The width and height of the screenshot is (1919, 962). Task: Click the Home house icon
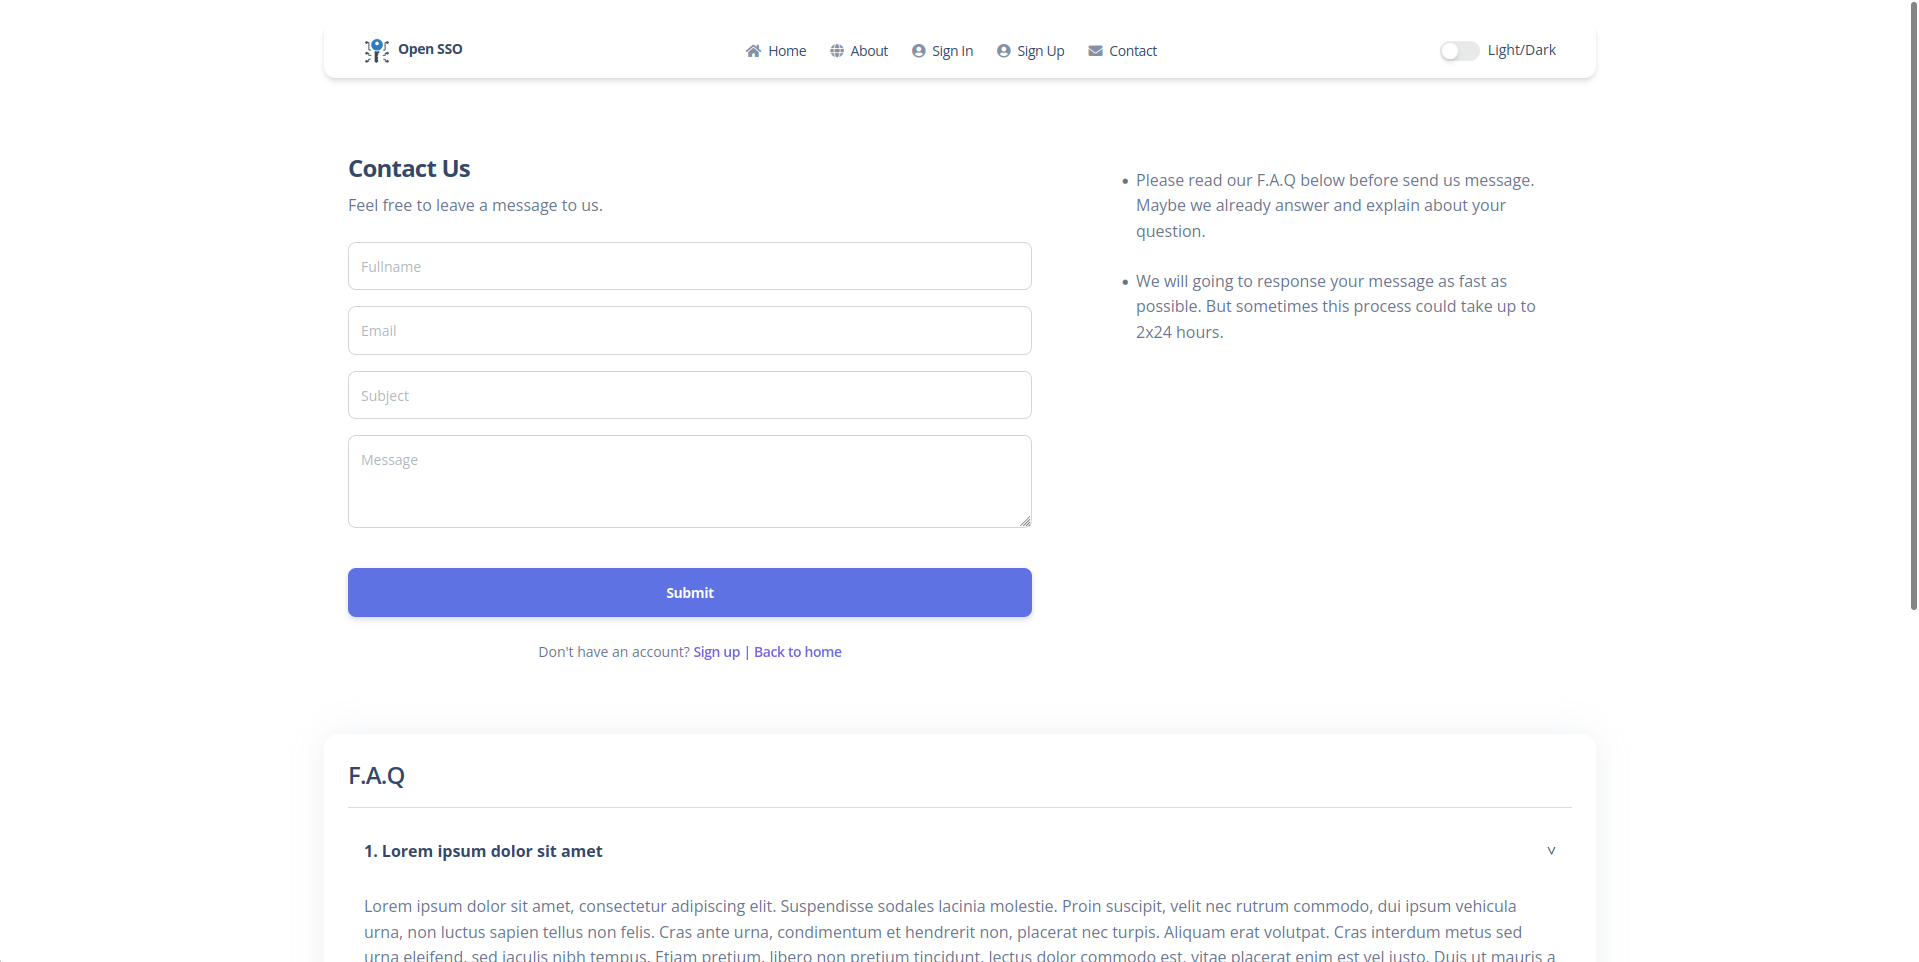[x=753, y=51]
